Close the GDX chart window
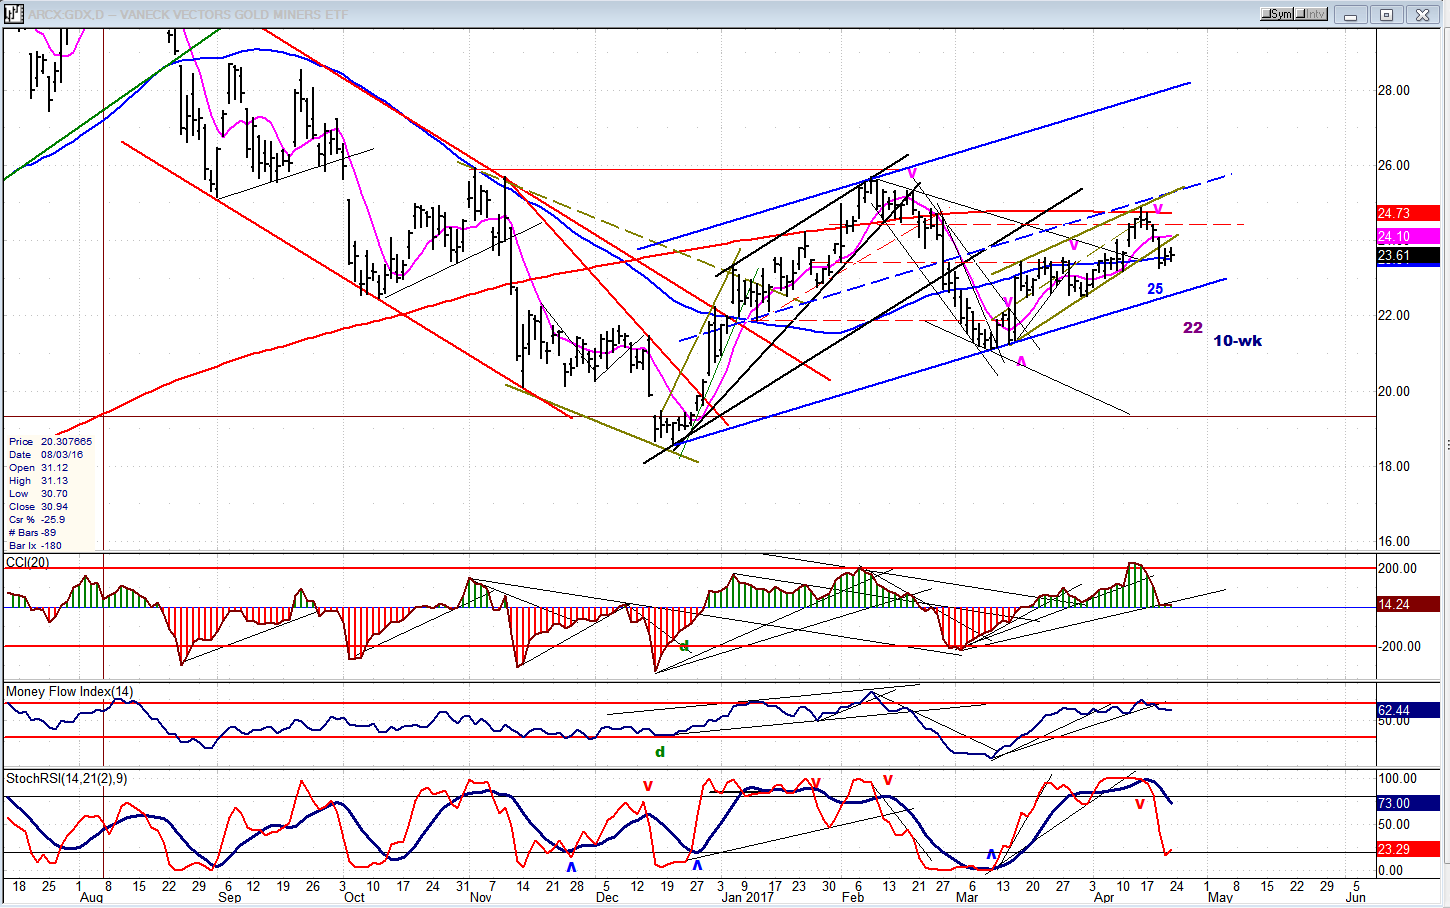 (x=1422, y=15)
